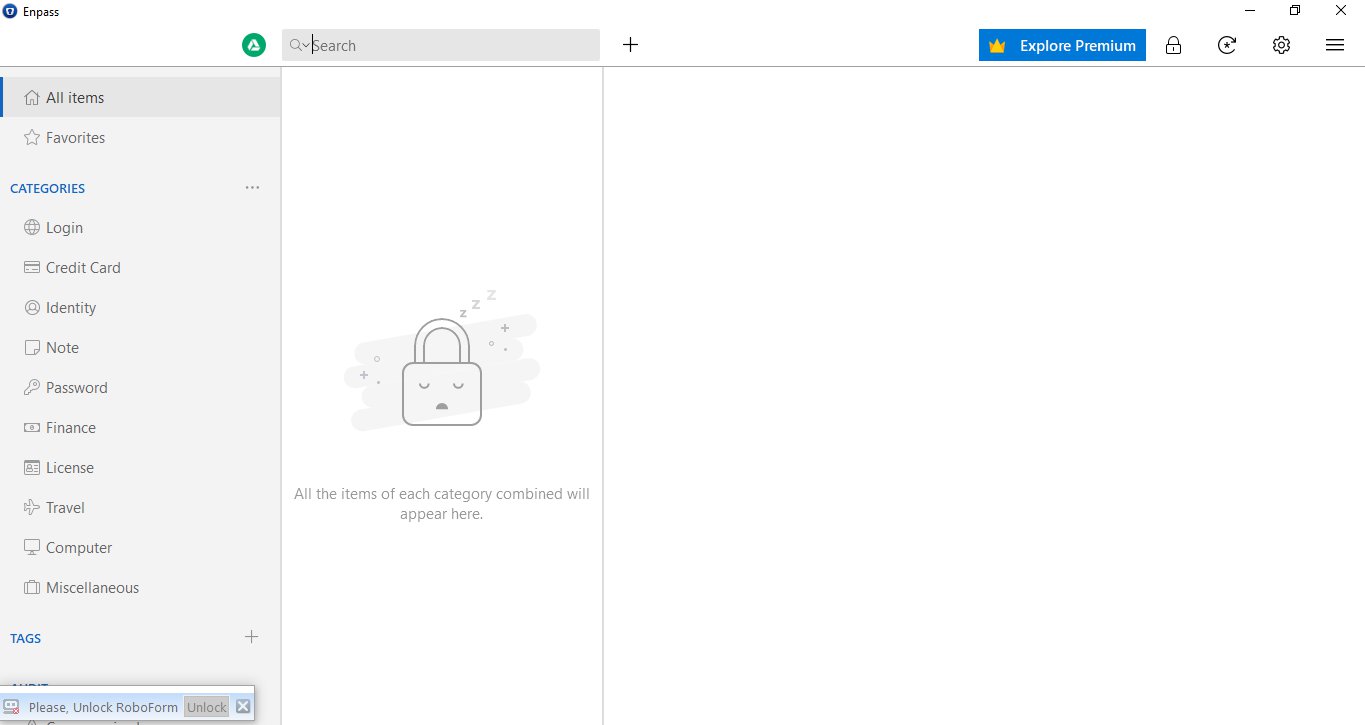Select the Login category
The image size is (1365, 725).
(x=64, y=228)
